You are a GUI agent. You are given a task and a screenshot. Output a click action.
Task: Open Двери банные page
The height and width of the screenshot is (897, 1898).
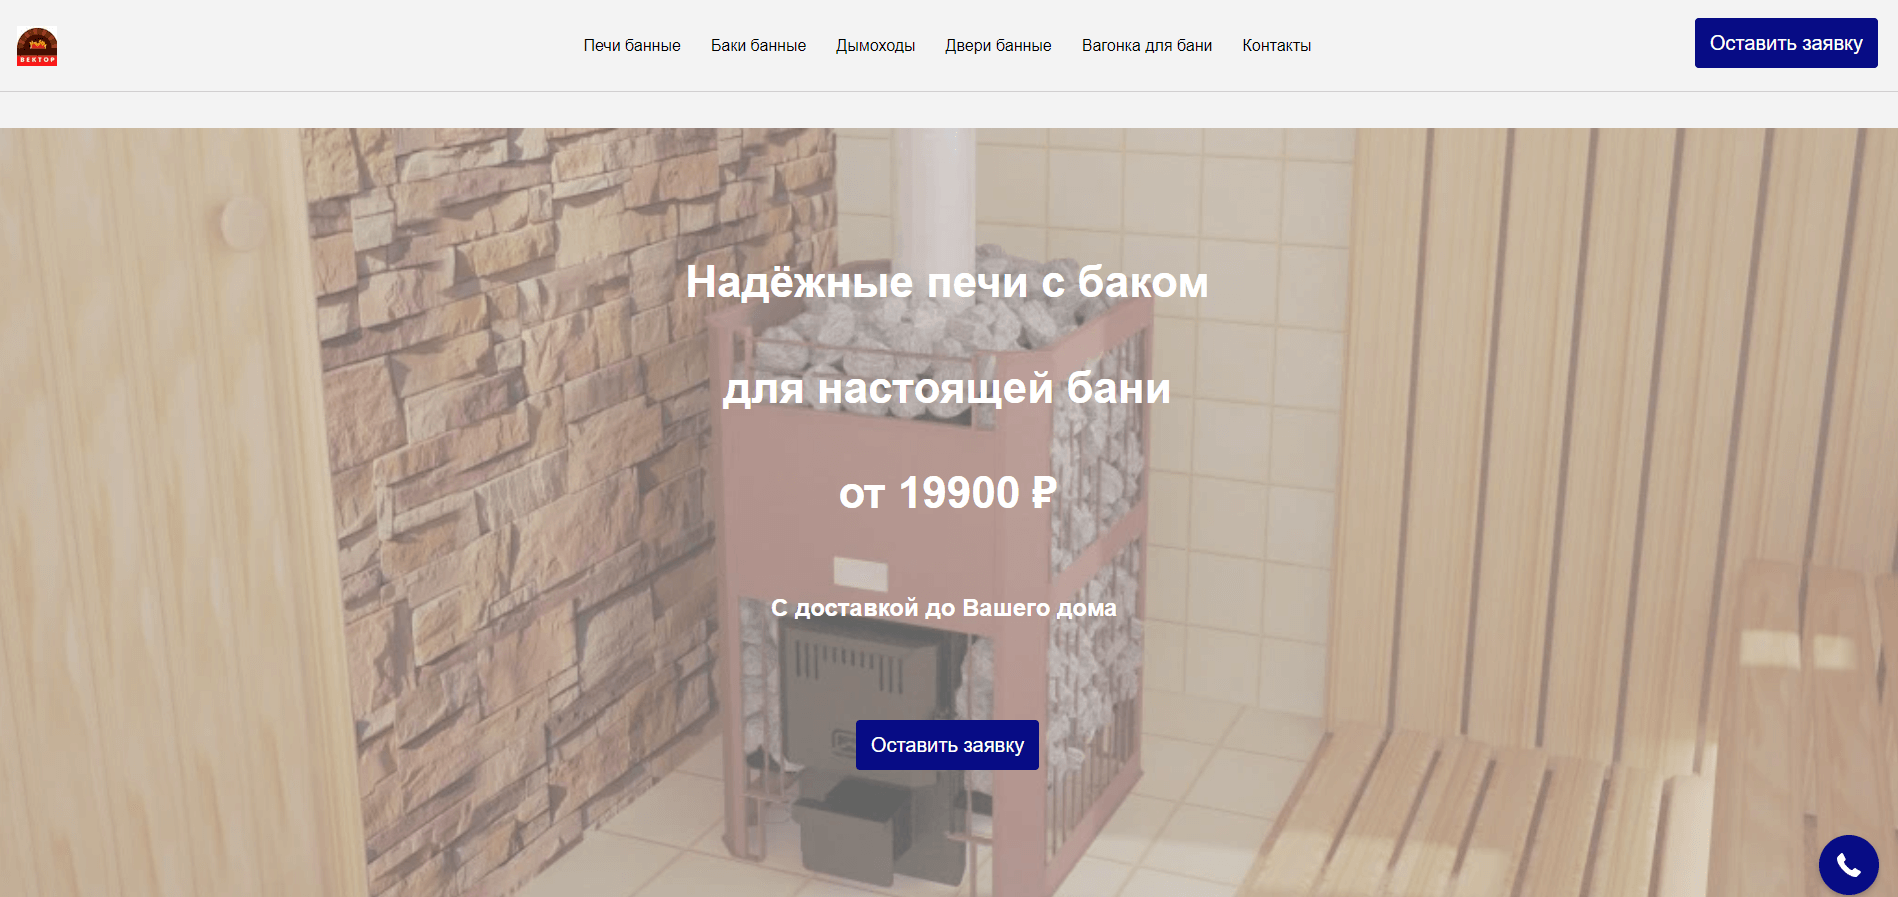coord(998,46)
